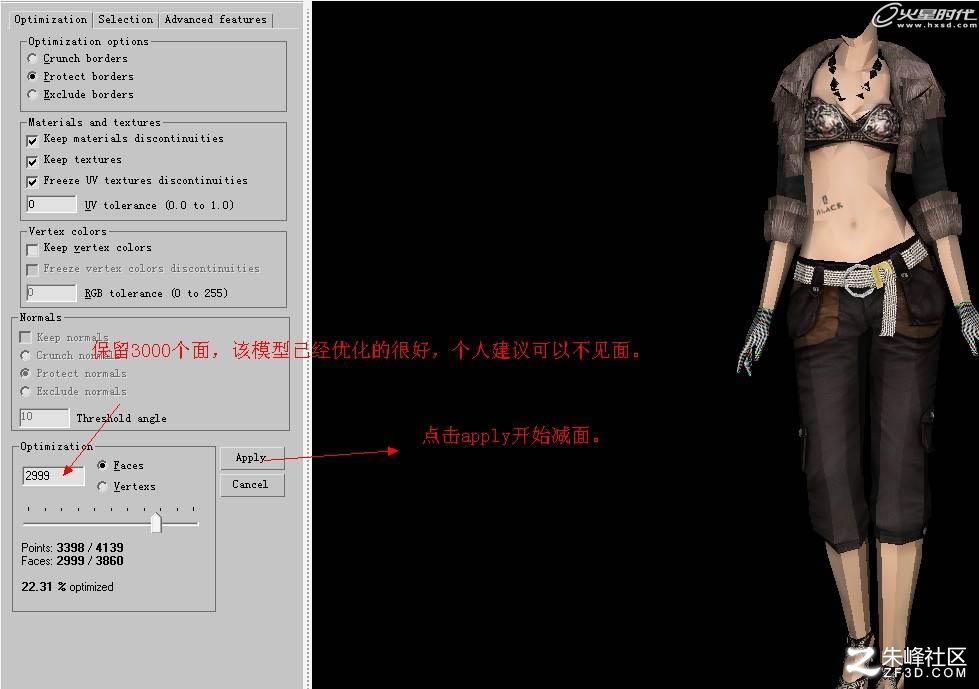Screen dimensions: 979x689
Task: Click the Faces 2999 / 3860 readout
Action: coord(72,560)
